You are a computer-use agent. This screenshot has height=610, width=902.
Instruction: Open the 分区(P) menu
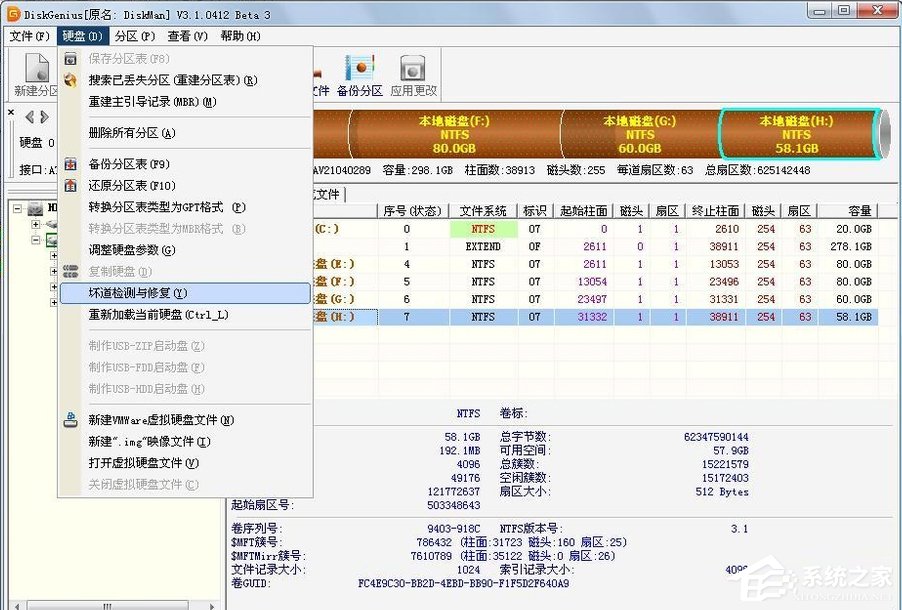[135, 35]
